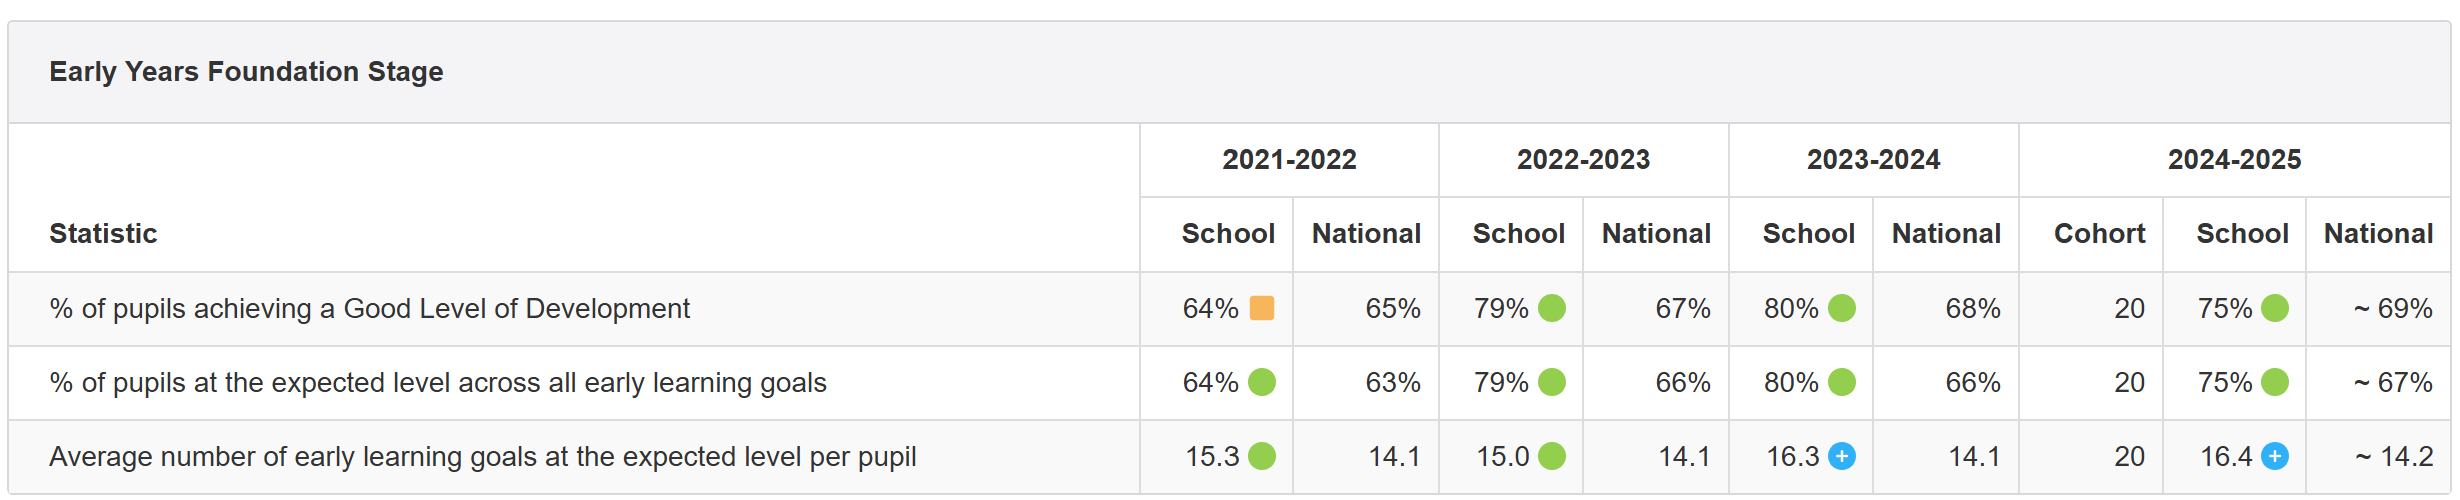Click green dot next to 79% Good Level of Development
The height and width of the screenshot is (500, 2460).
pos(1552,308)
